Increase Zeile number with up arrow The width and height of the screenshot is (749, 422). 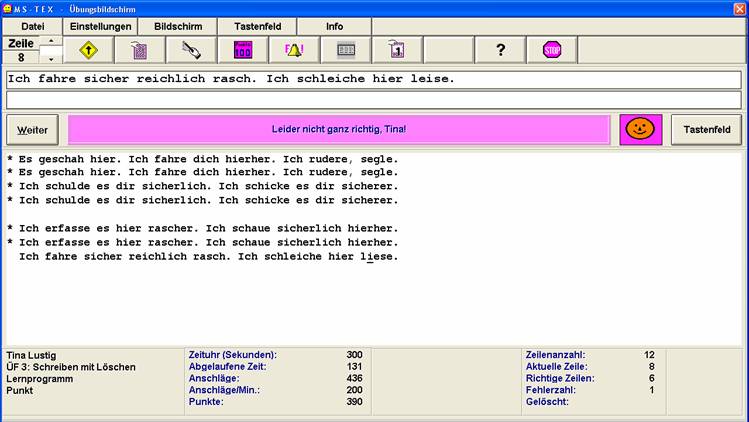tap(52, 42)
